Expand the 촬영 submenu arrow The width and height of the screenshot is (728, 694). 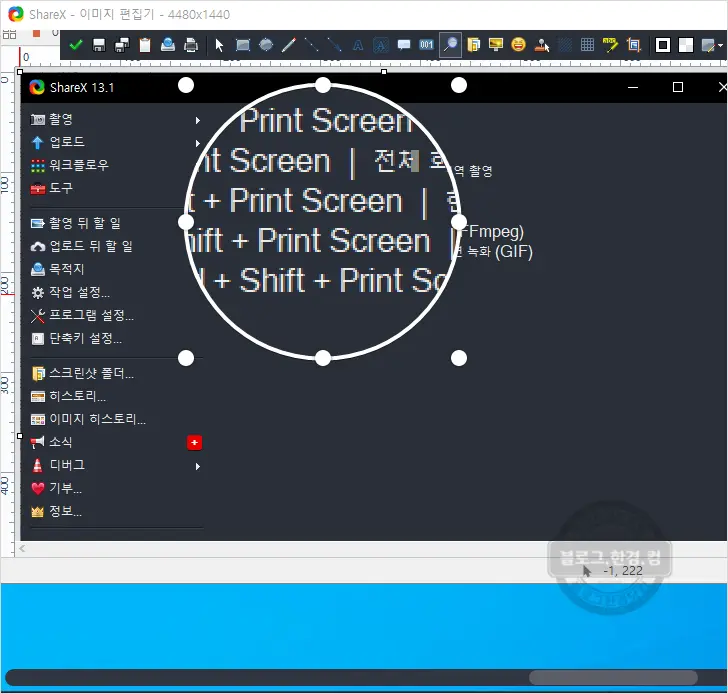click(x=197, y=120)
